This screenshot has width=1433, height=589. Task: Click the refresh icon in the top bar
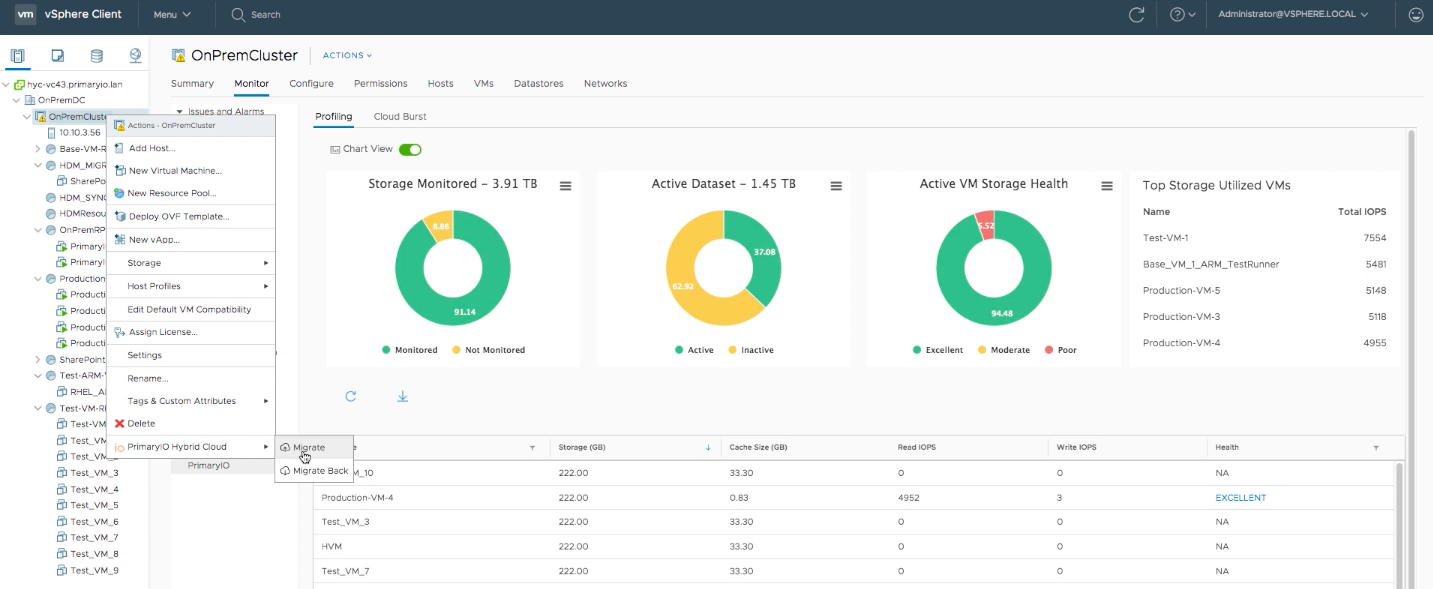tap(1136, 15)
